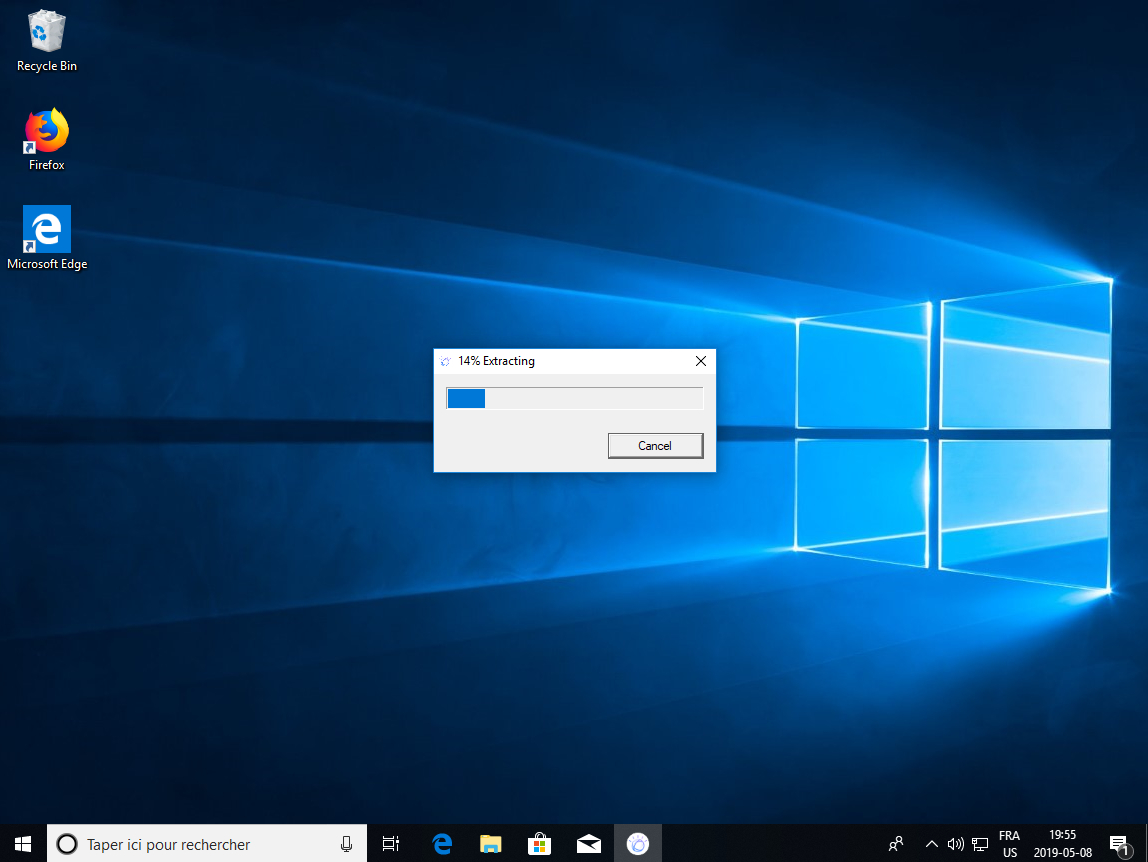This screenshot has height=862, width=1148.
Task: Click the extraction progress bar
Action: (x=574, y=399)
